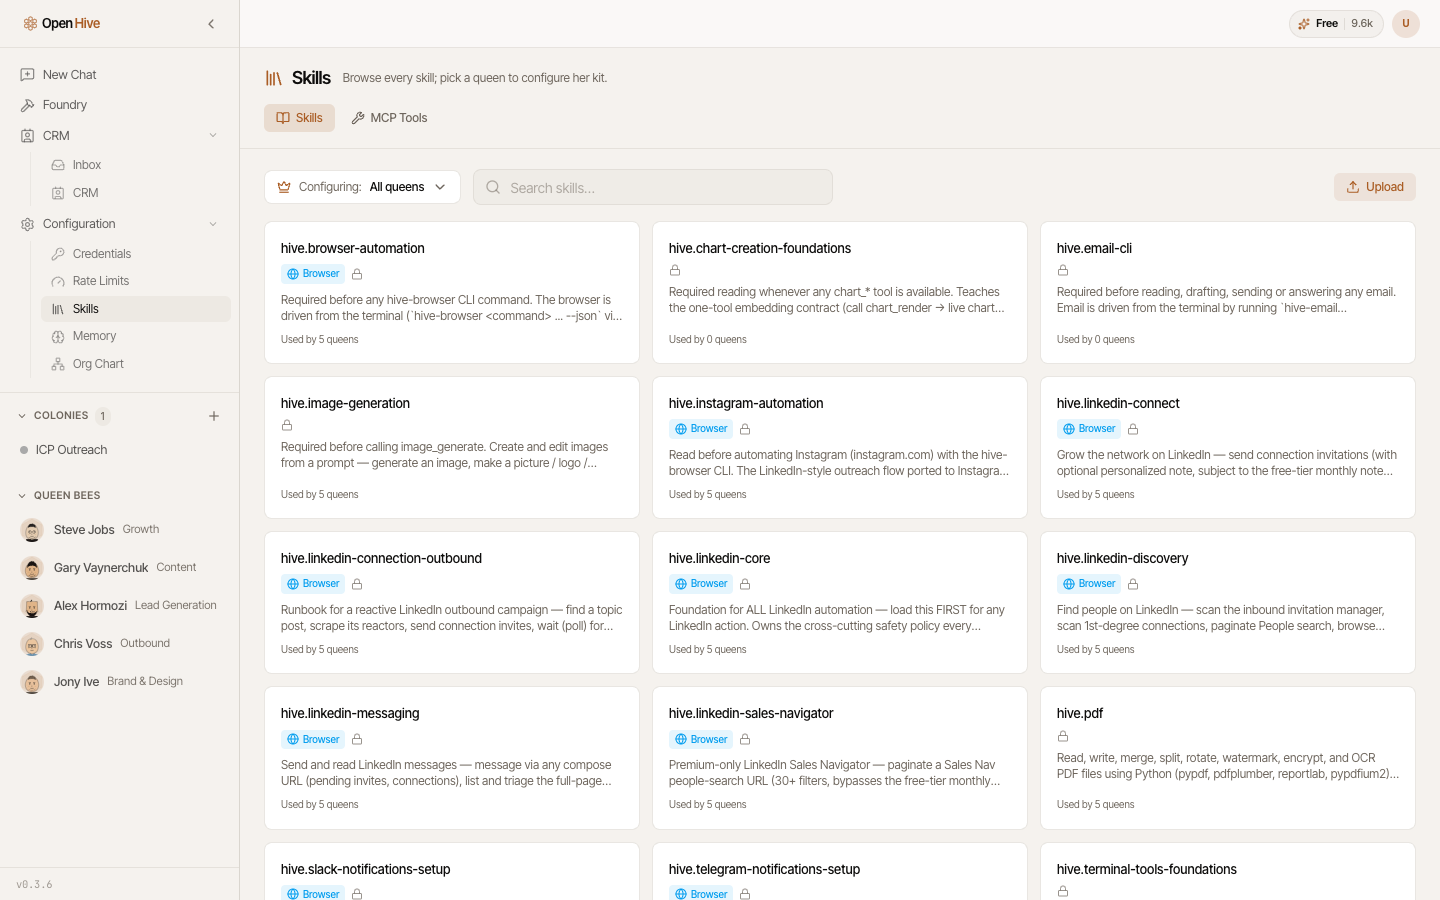This screenshot has width=1440, height=900.
Task: Click lock icon on hive.pdf card
Action: coord(1063,736)
